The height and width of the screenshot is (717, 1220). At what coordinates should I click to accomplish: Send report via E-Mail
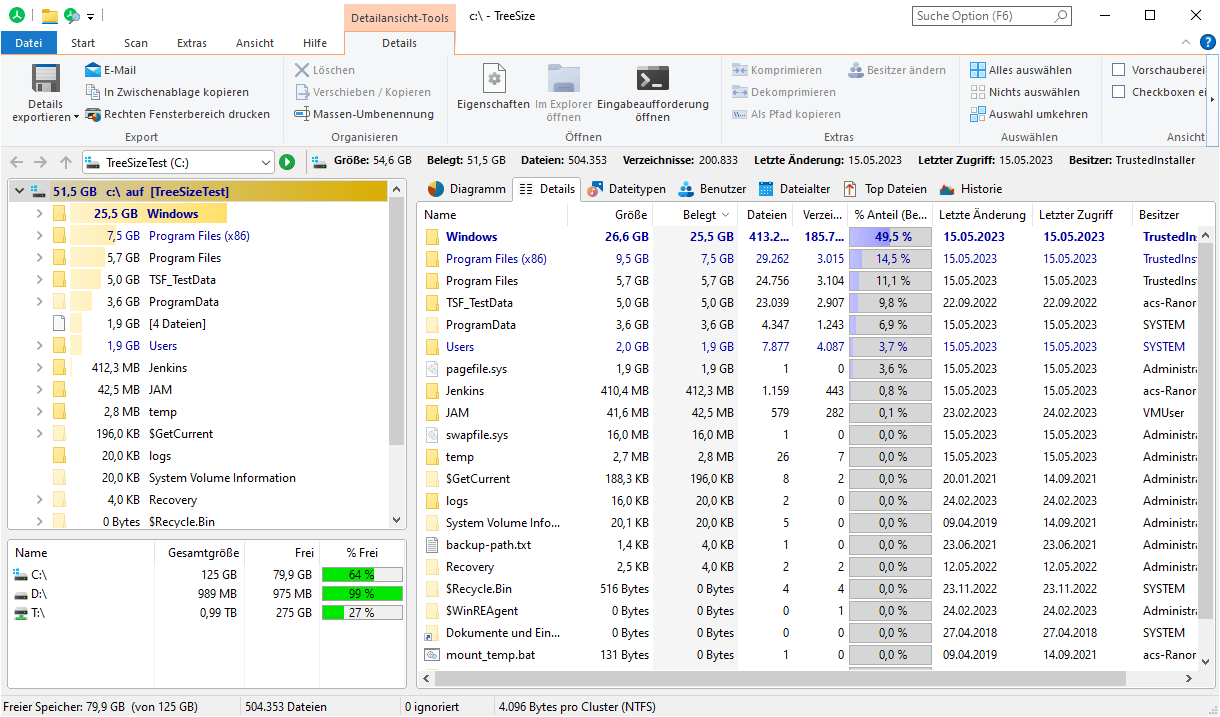110,70
